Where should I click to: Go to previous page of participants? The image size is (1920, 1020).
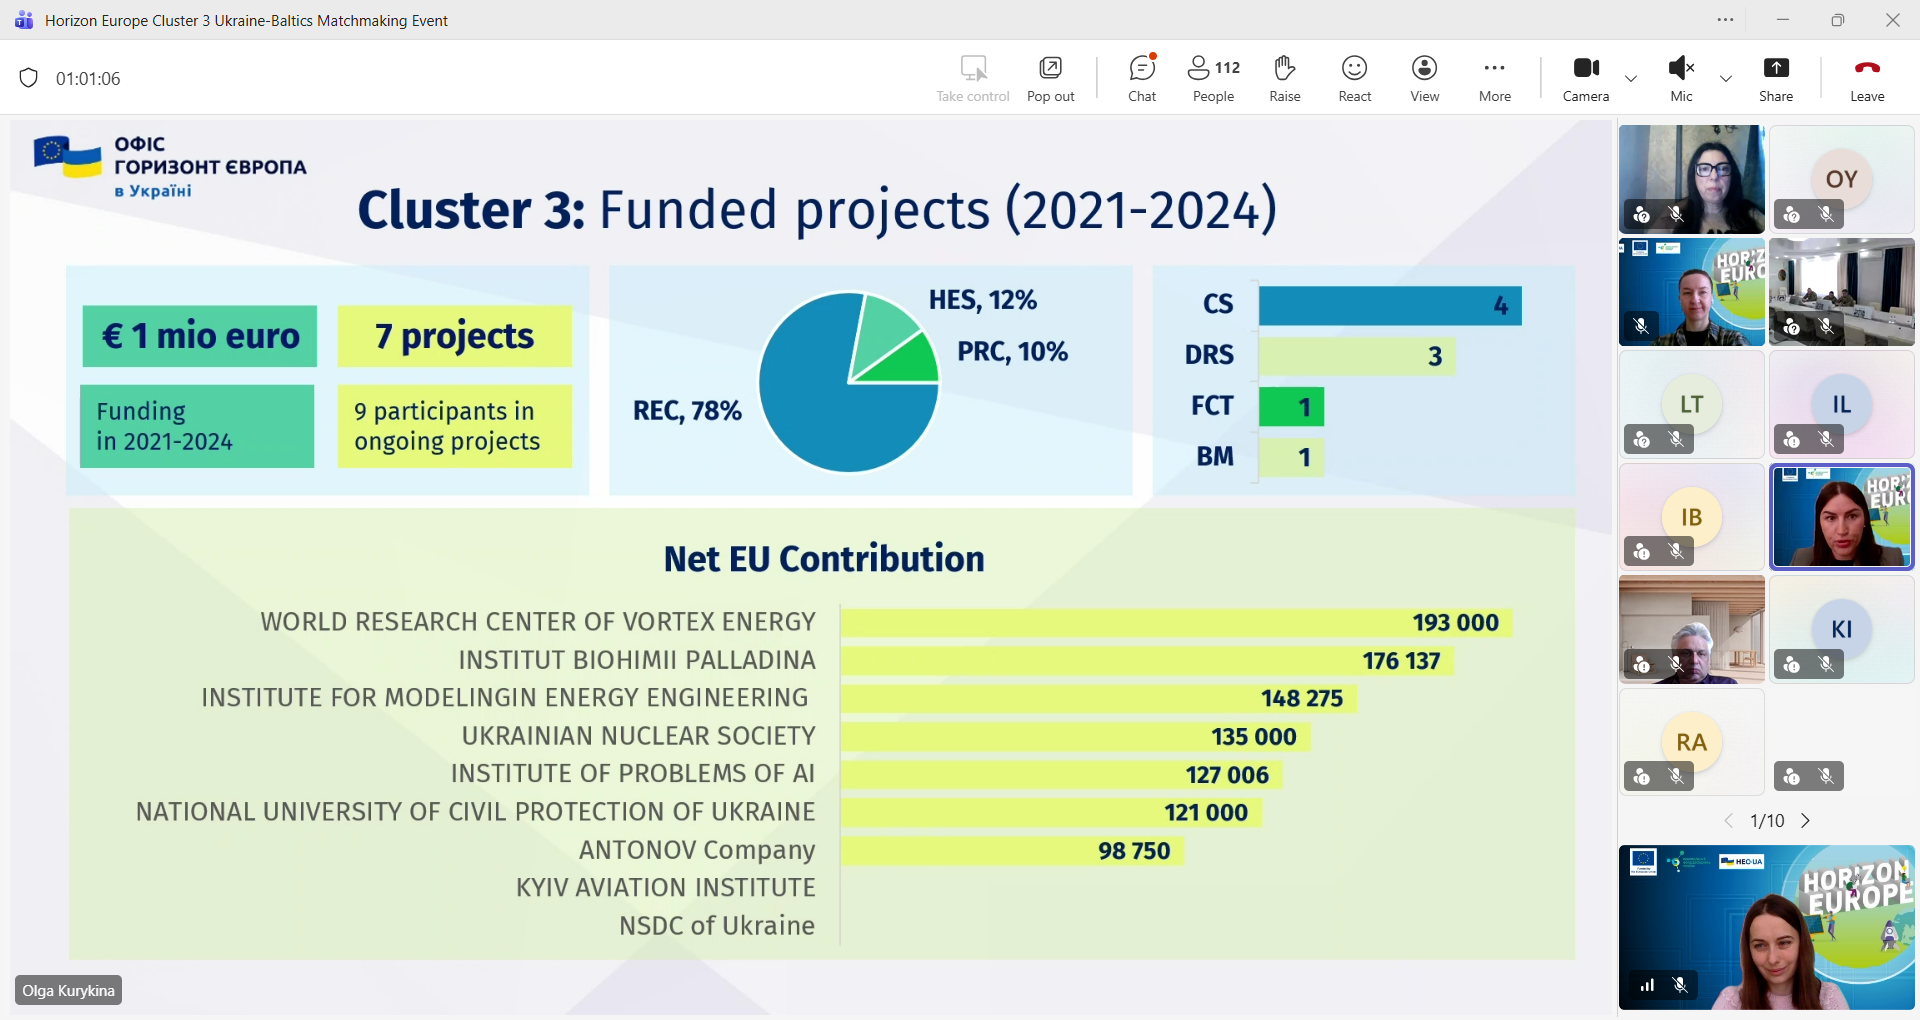click(x=1728, y=821)
